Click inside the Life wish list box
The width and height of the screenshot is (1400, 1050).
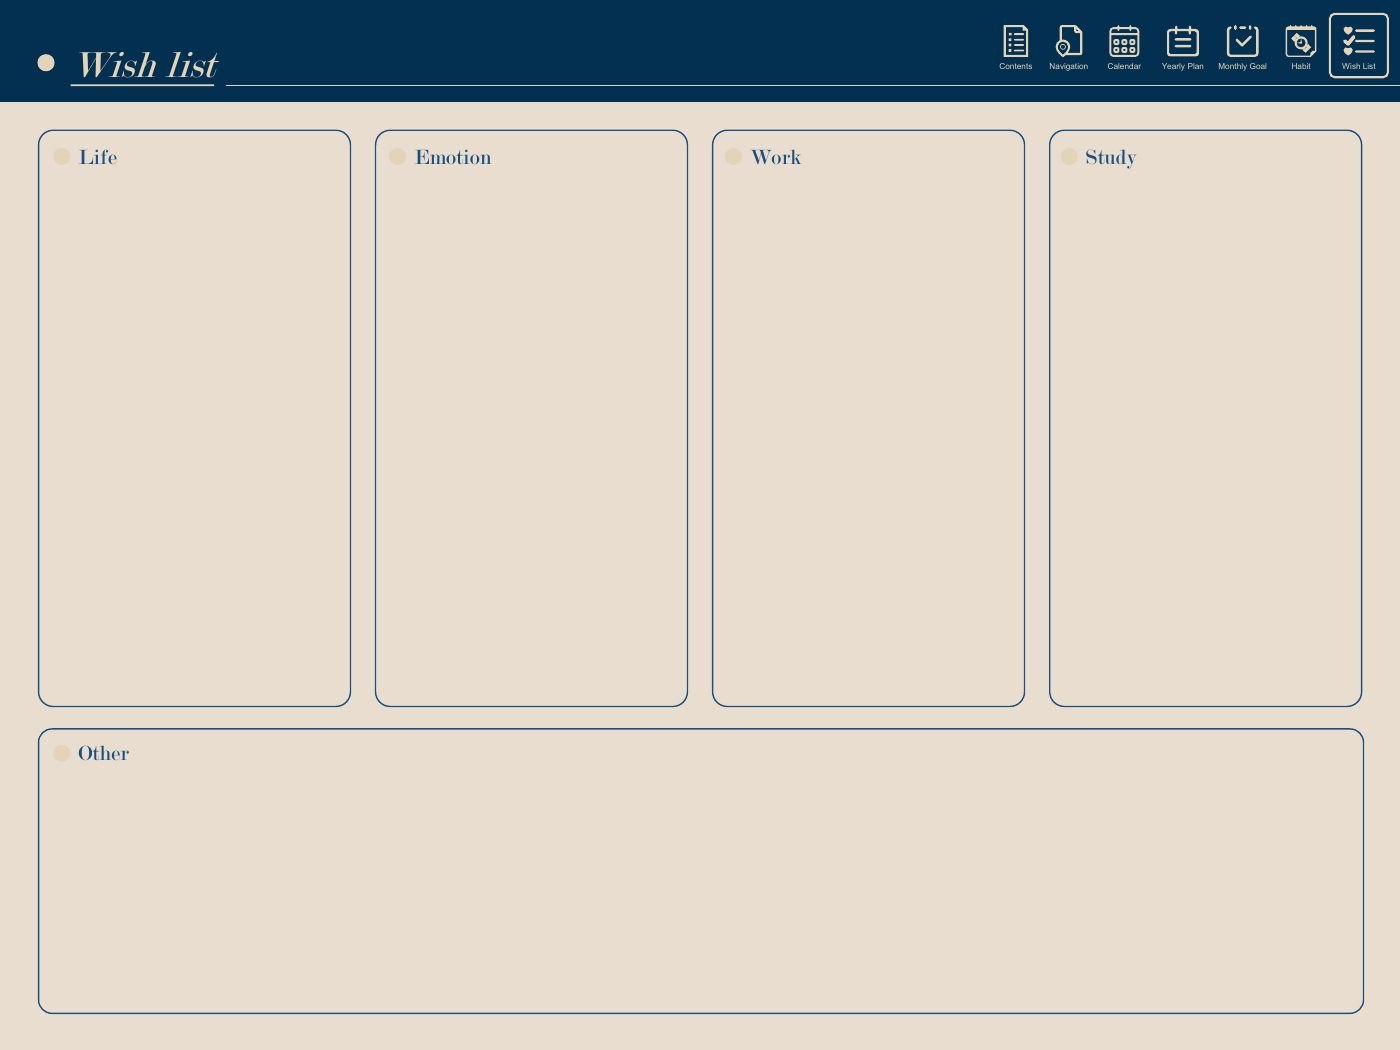(x=194, y=418)
